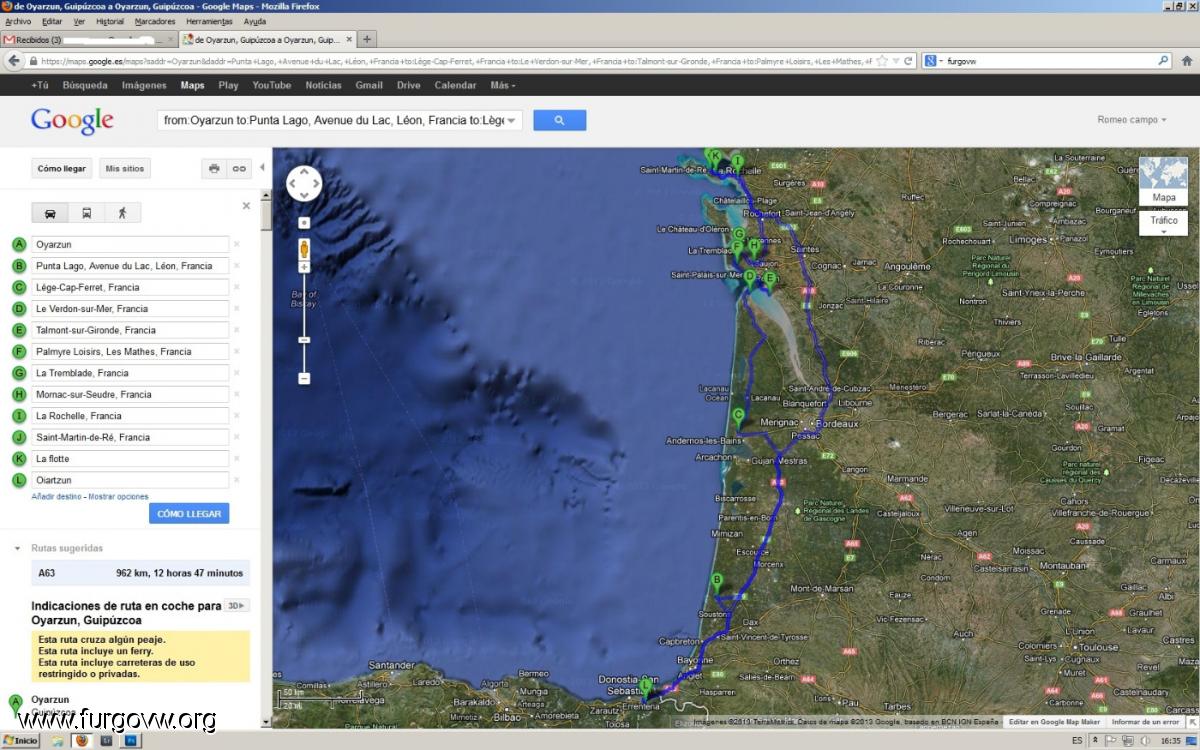Image resolution: width=1200 pixels, height=750 pixels.
Task: Select the Google Maps browser tab
Action: [x=267, y=40]
